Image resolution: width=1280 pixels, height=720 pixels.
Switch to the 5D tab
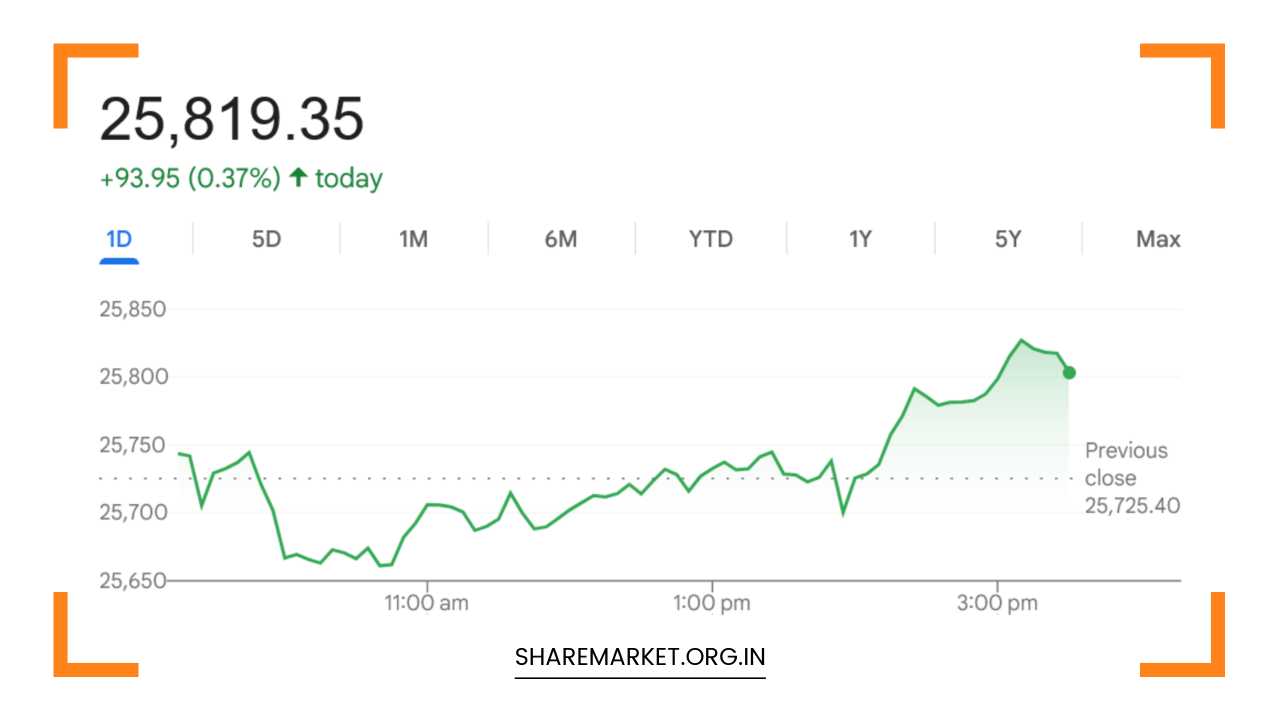[x=266, y=240]
